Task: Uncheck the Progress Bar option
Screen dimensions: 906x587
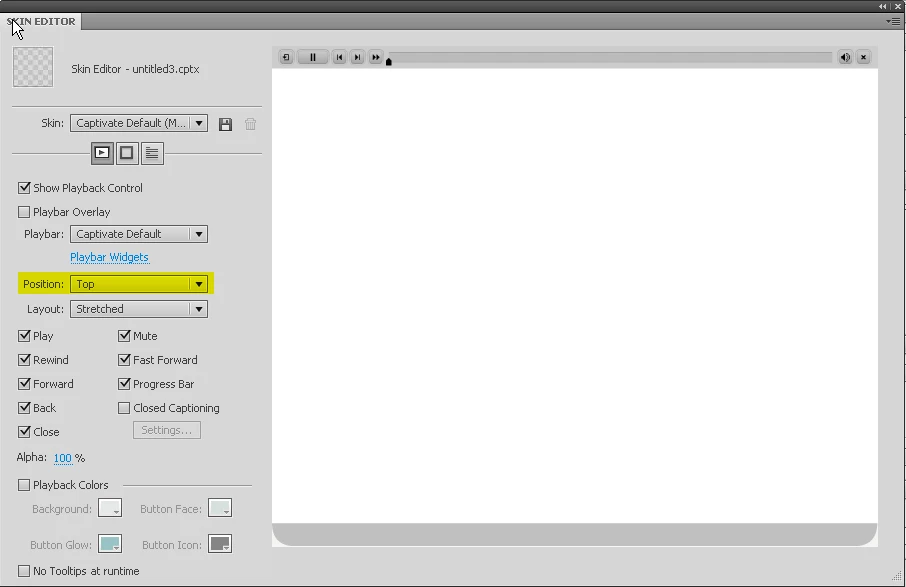Action: [x=124, y=384]
